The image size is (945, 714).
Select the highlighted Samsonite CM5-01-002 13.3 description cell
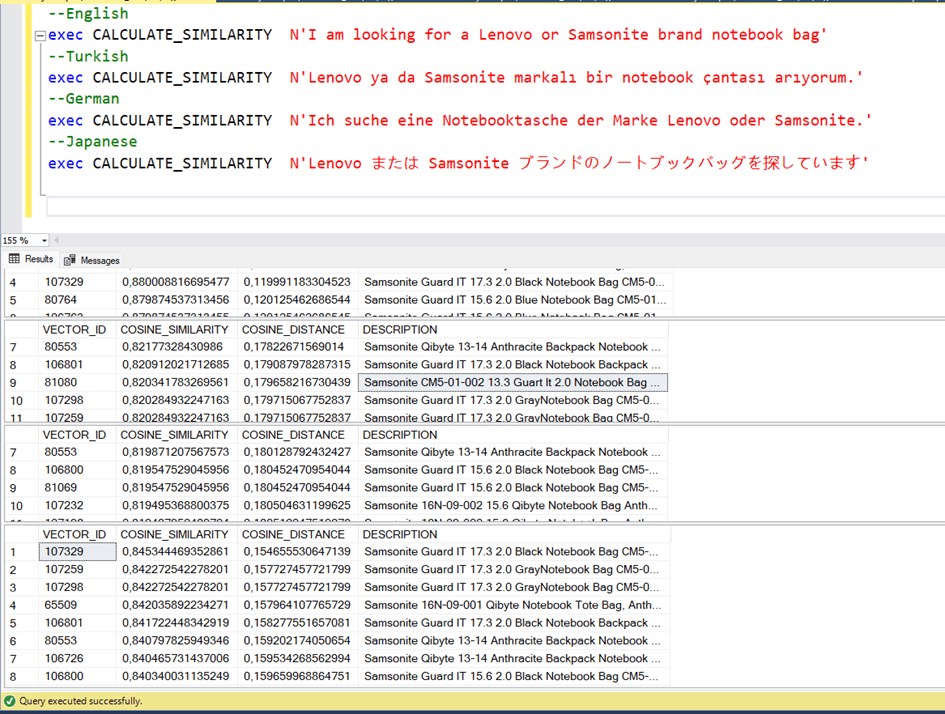click(510, 383)
